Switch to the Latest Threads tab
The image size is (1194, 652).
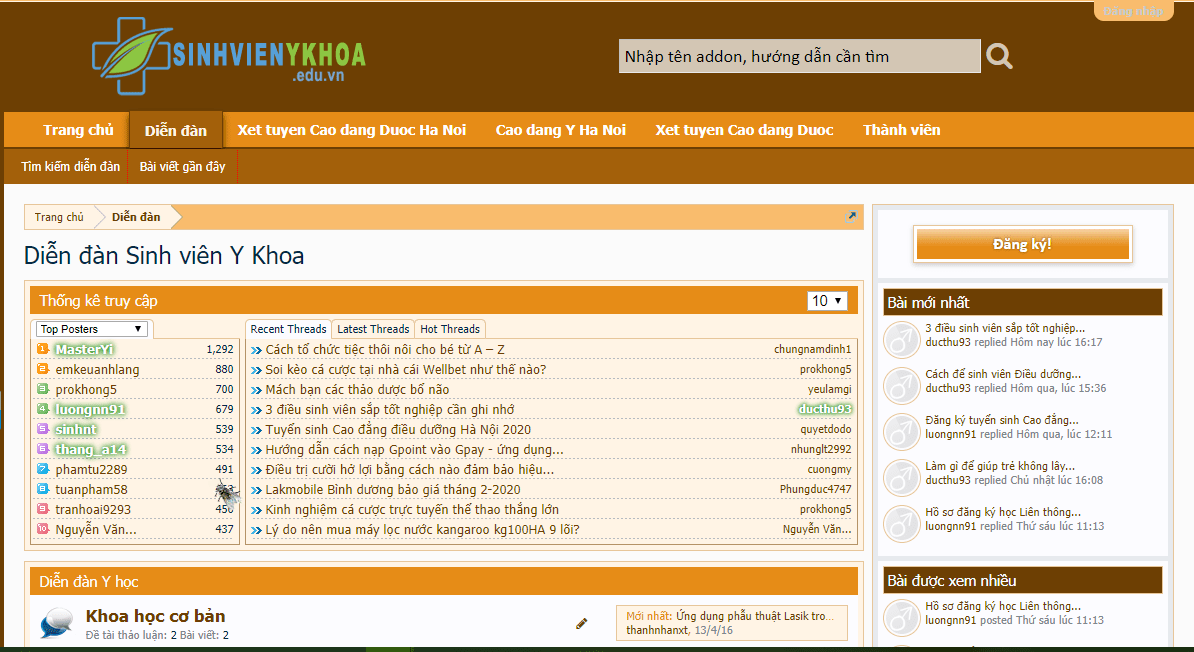coord(373,329)
